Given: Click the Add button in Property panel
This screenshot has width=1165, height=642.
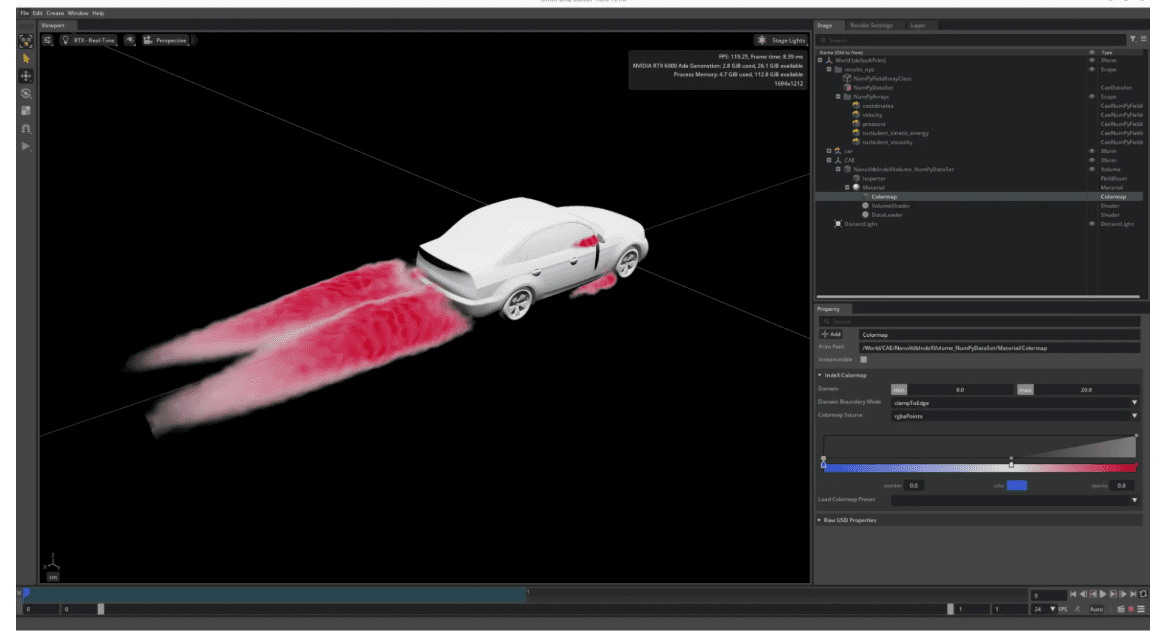Looking at the screenshot, I should tap(831, 333).
